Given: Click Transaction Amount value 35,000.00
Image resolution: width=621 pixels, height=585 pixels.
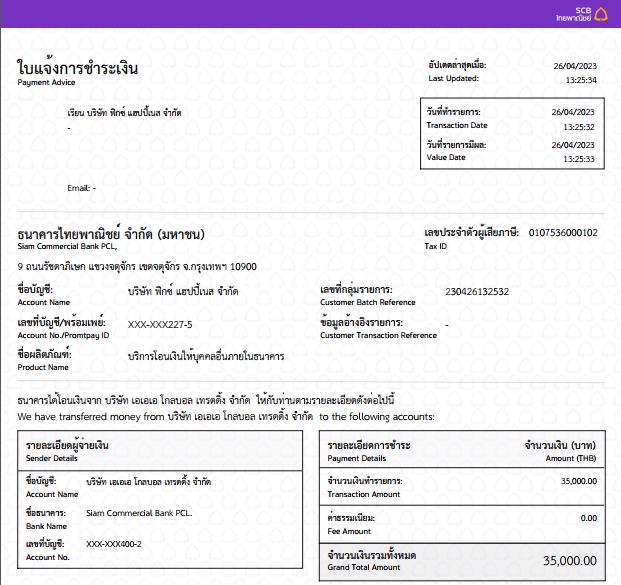Looking at the screenshot, I should 579,481.
